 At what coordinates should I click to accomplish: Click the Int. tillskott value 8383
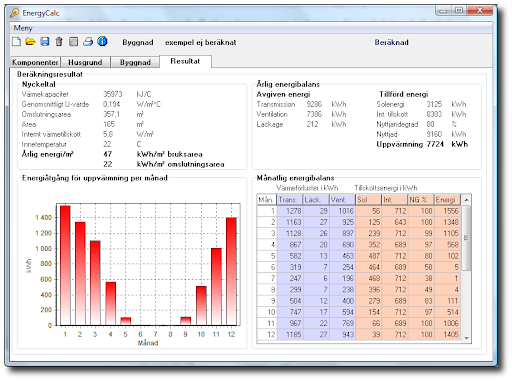434,114
